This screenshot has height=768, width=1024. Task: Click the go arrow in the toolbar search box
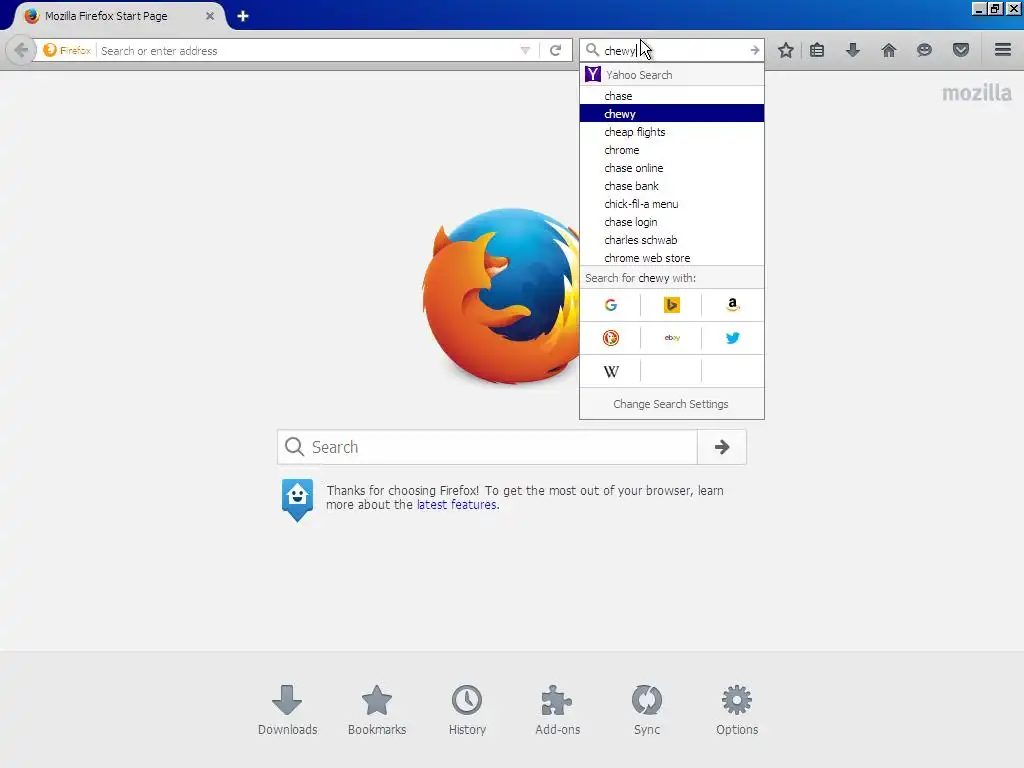[754, 50]
